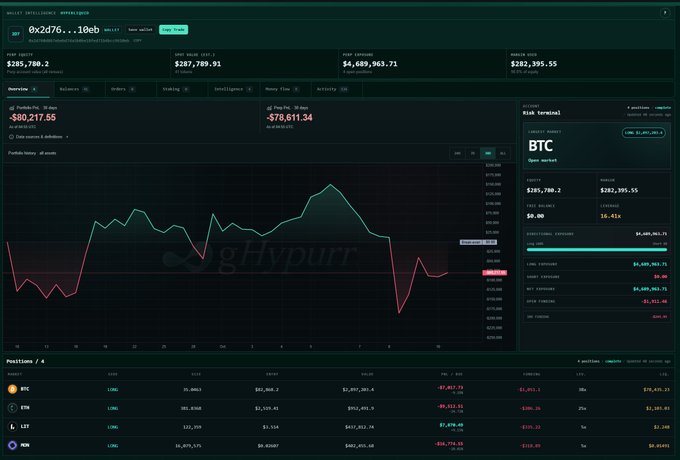680x460 pixels.
Task: Click the Net Exposure row value
Action: pyautogui.click(x=650, y=289)
